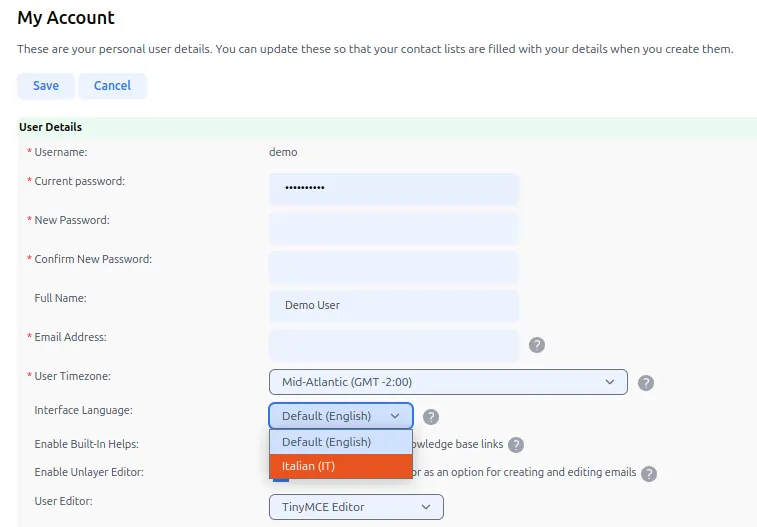Click the help icon beside User Timezone dropdown
757x527 pixels.
point(646,383)
